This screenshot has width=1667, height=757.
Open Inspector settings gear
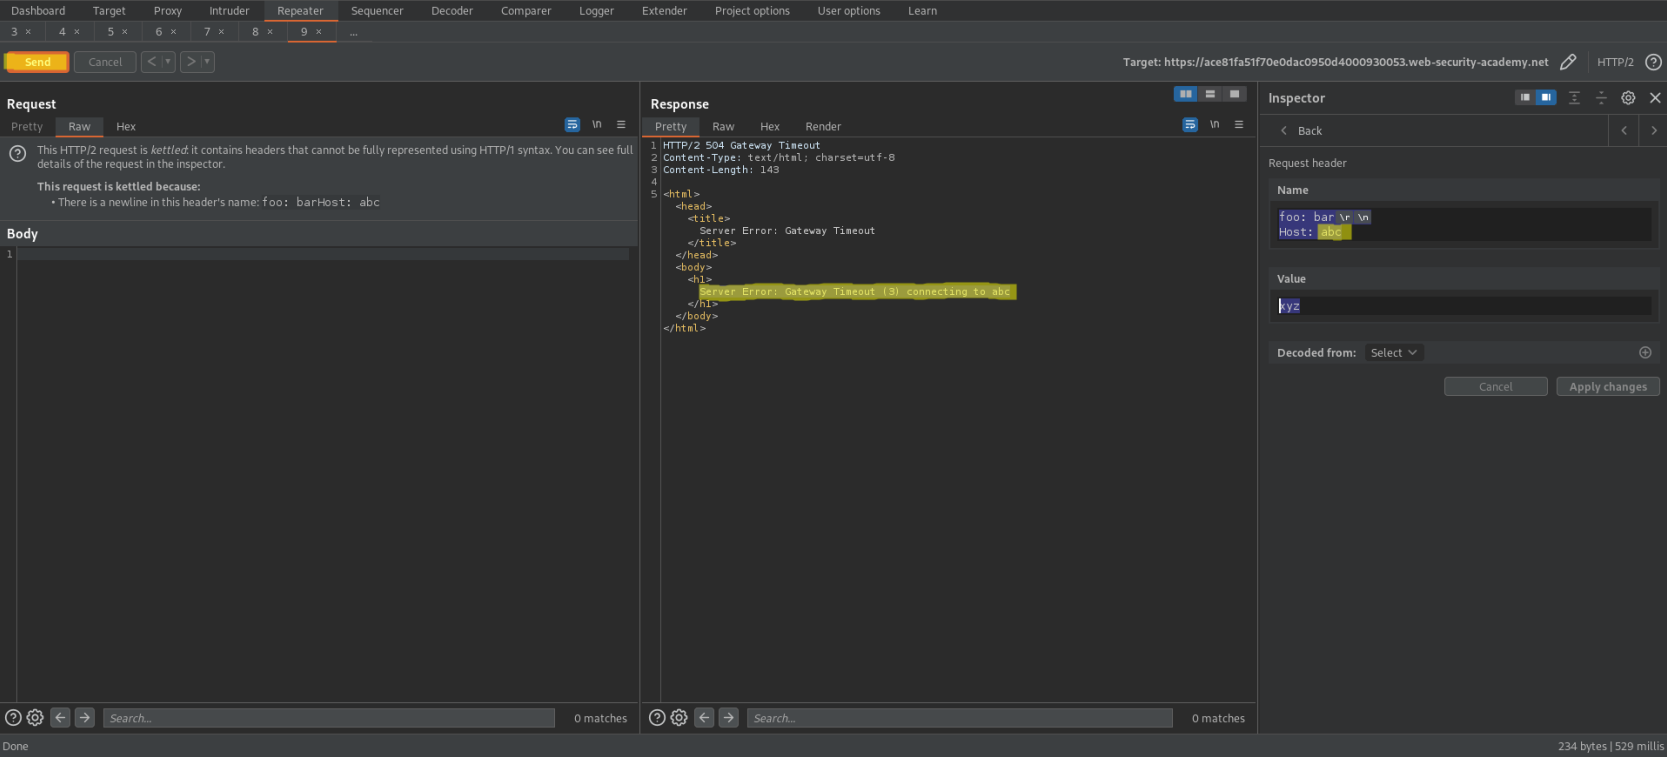point(1628,98)
